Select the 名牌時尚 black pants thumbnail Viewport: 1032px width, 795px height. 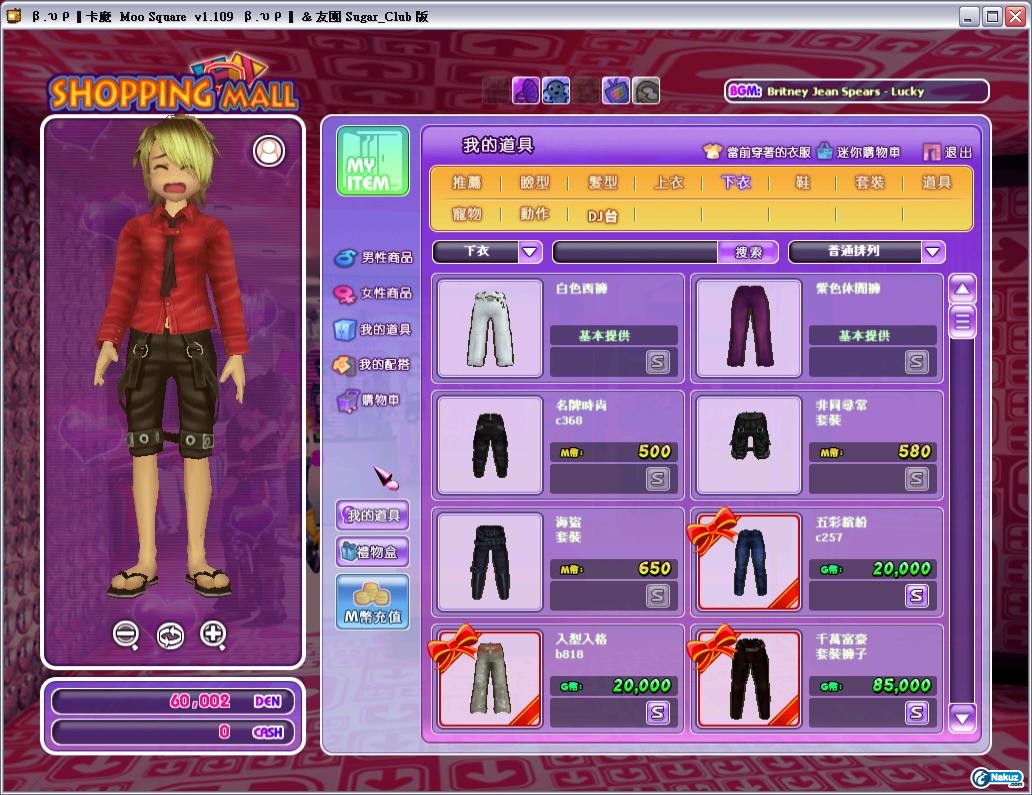click(490, 445)
